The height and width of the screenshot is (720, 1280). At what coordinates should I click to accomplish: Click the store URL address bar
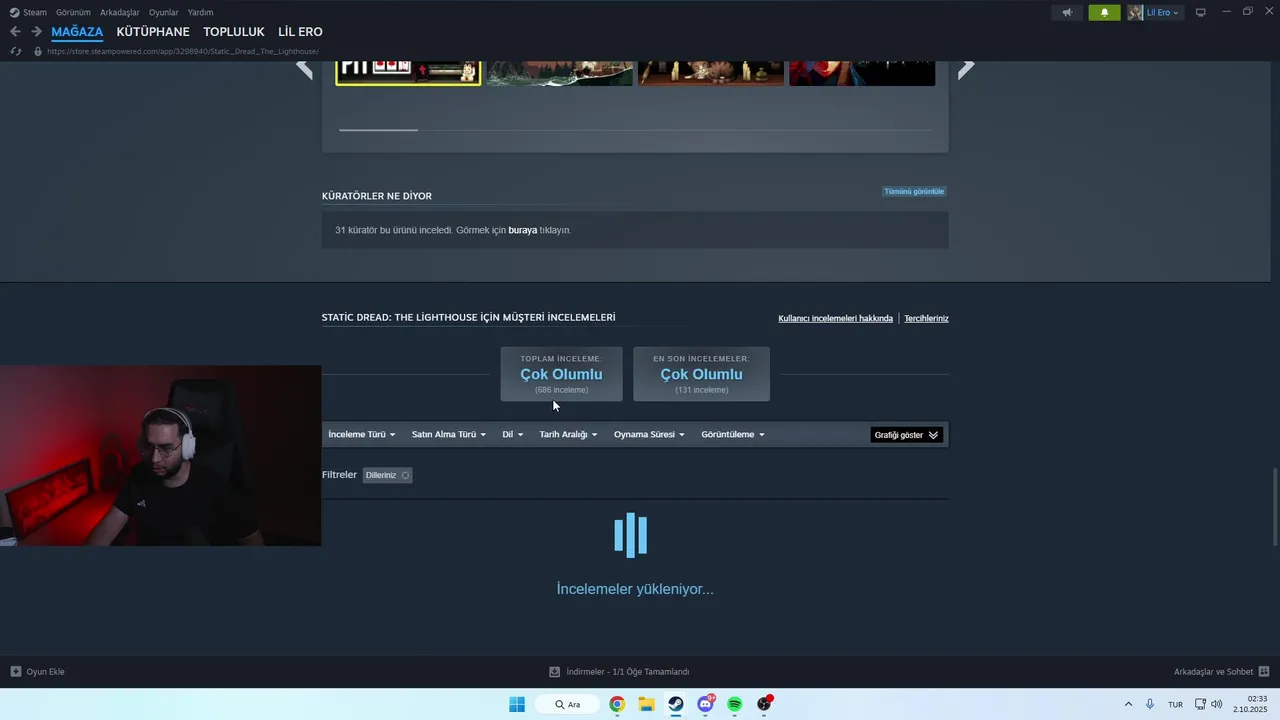(183, 51)
